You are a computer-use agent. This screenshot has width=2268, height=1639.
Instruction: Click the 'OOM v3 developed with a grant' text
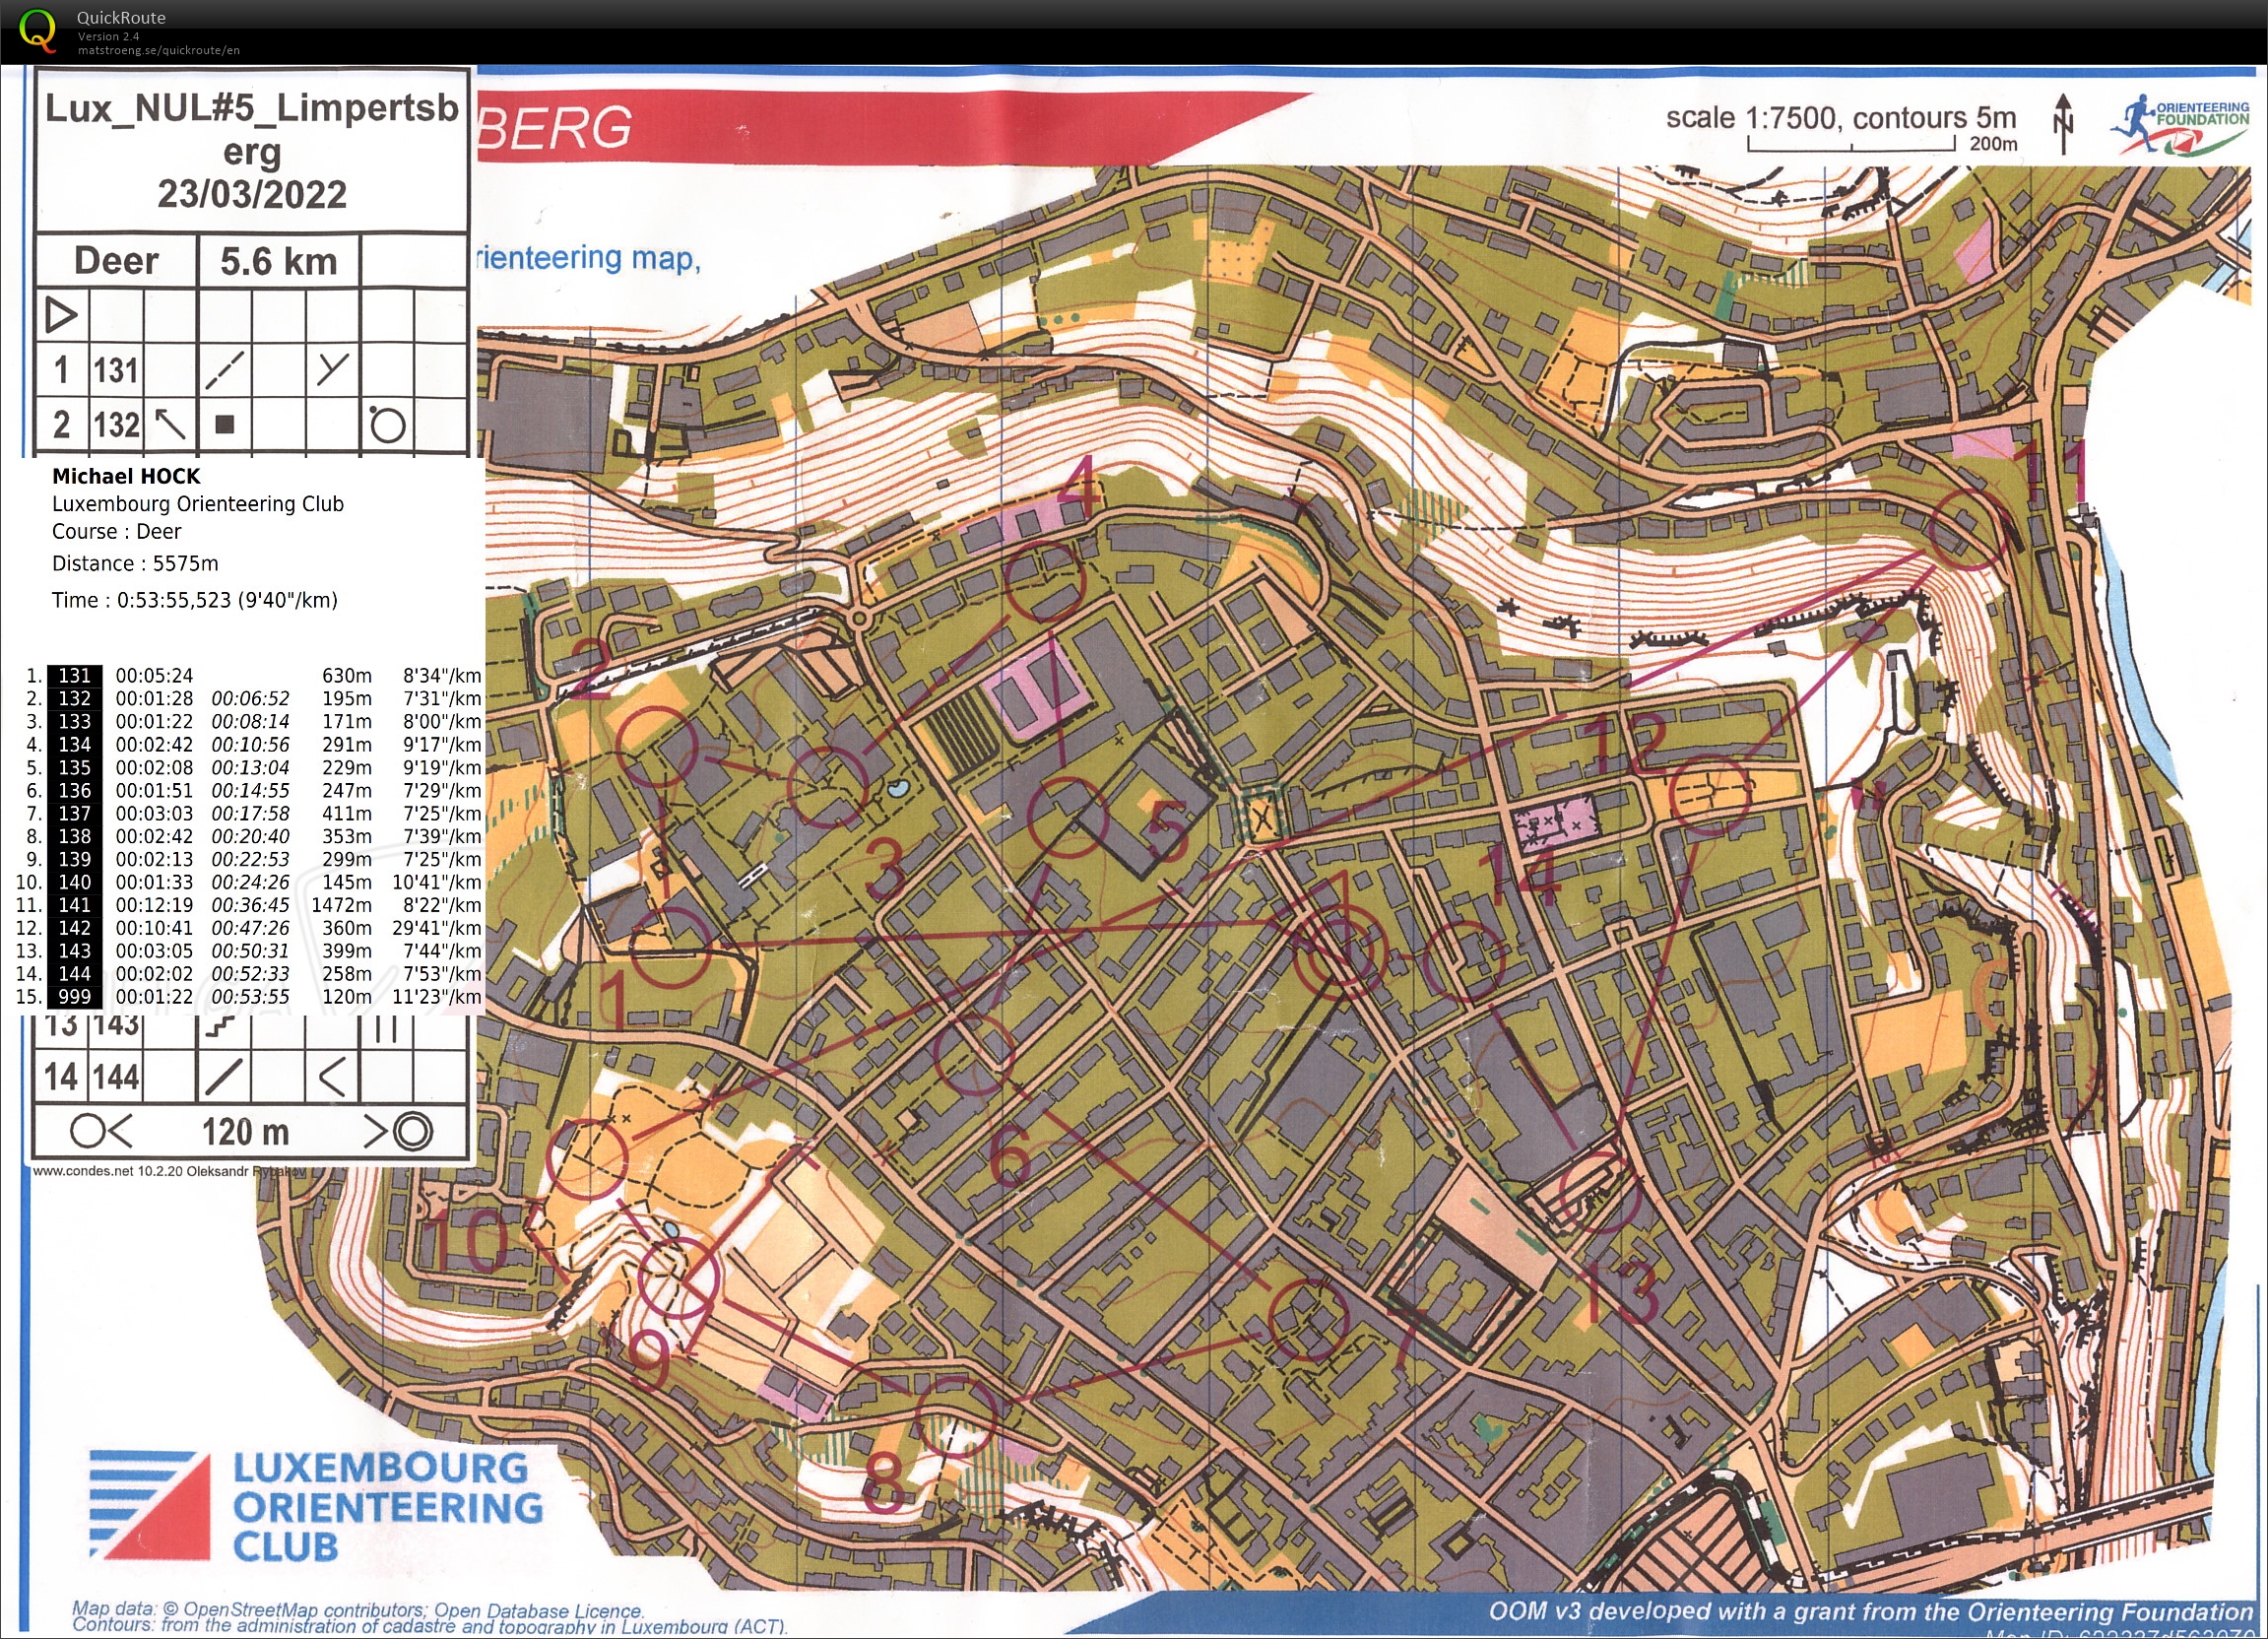coord(1870,1612)
